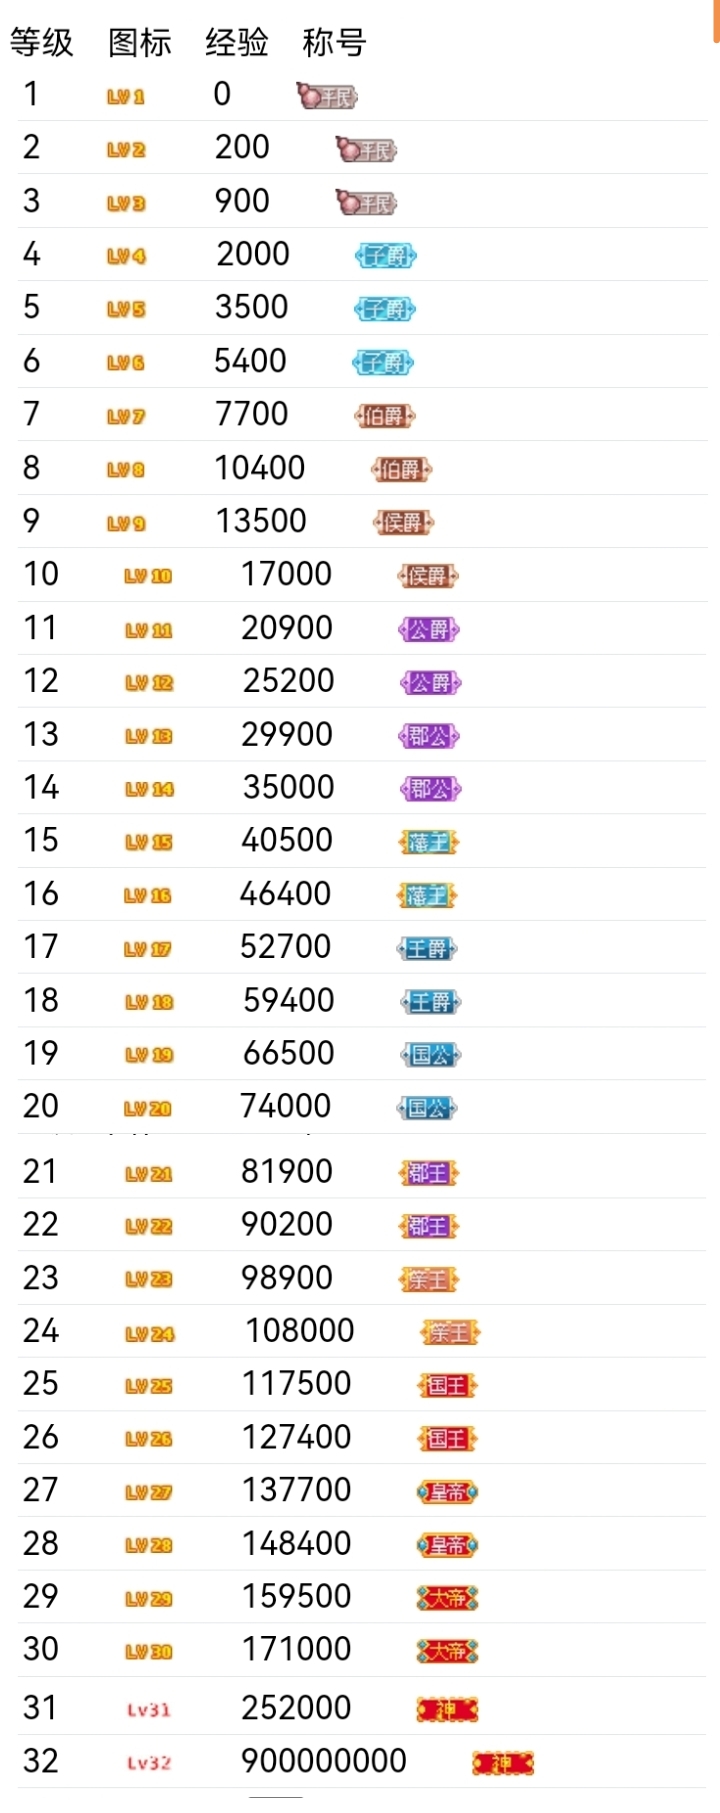This screenshot has height=1813, width=720.
Task: Click the 称号 column header
Action: coord(334,43)
